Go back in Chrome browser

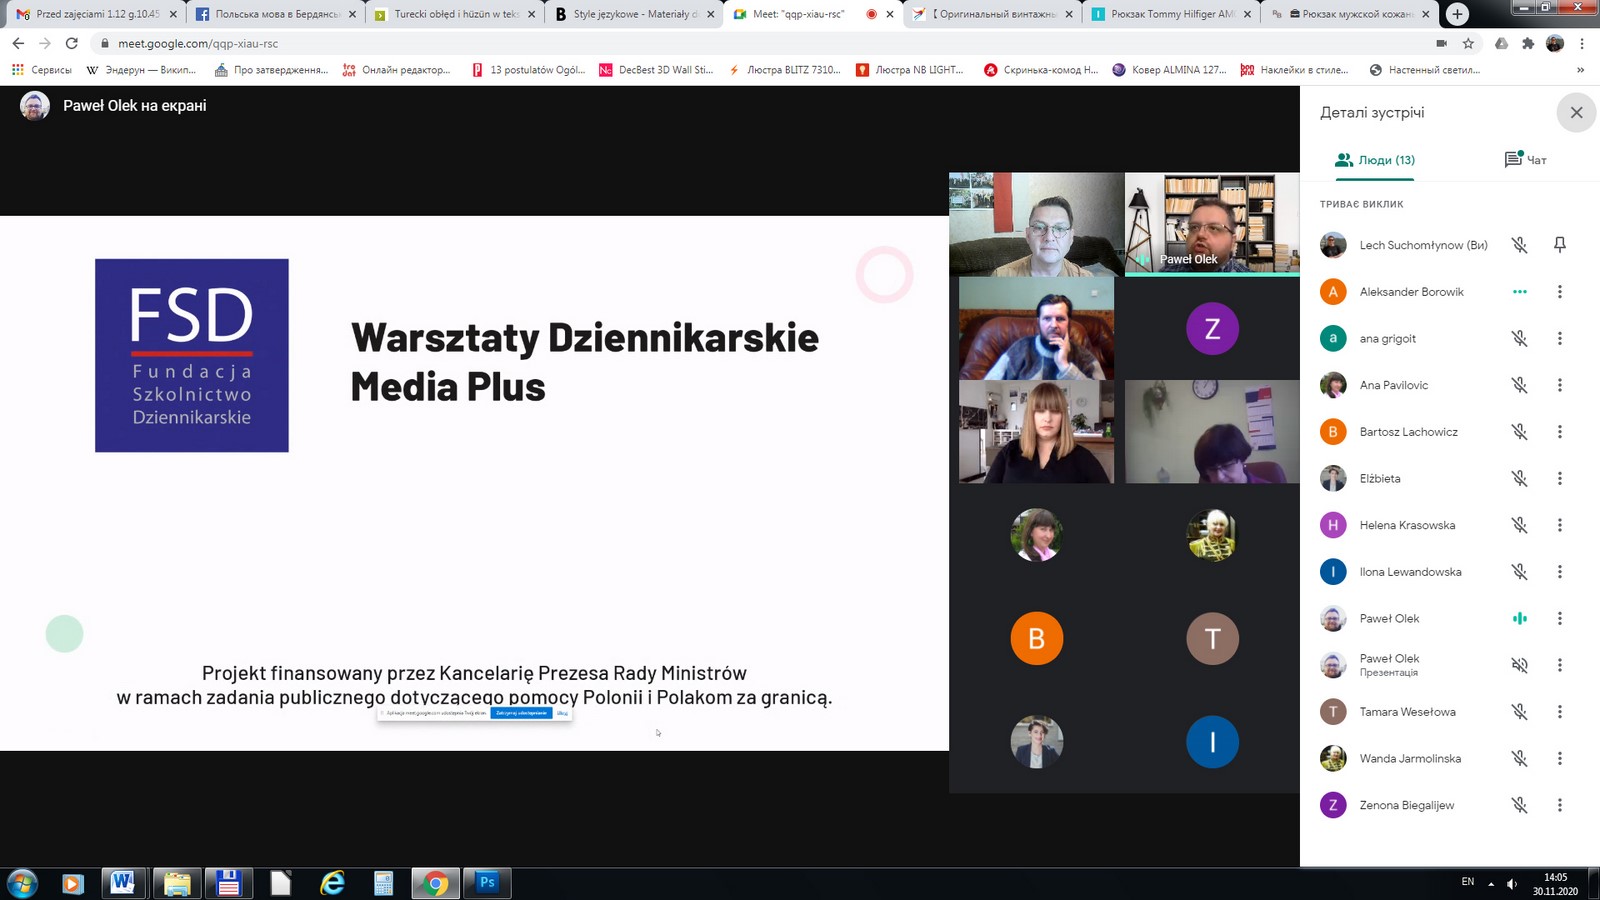[x=18, y=43]
